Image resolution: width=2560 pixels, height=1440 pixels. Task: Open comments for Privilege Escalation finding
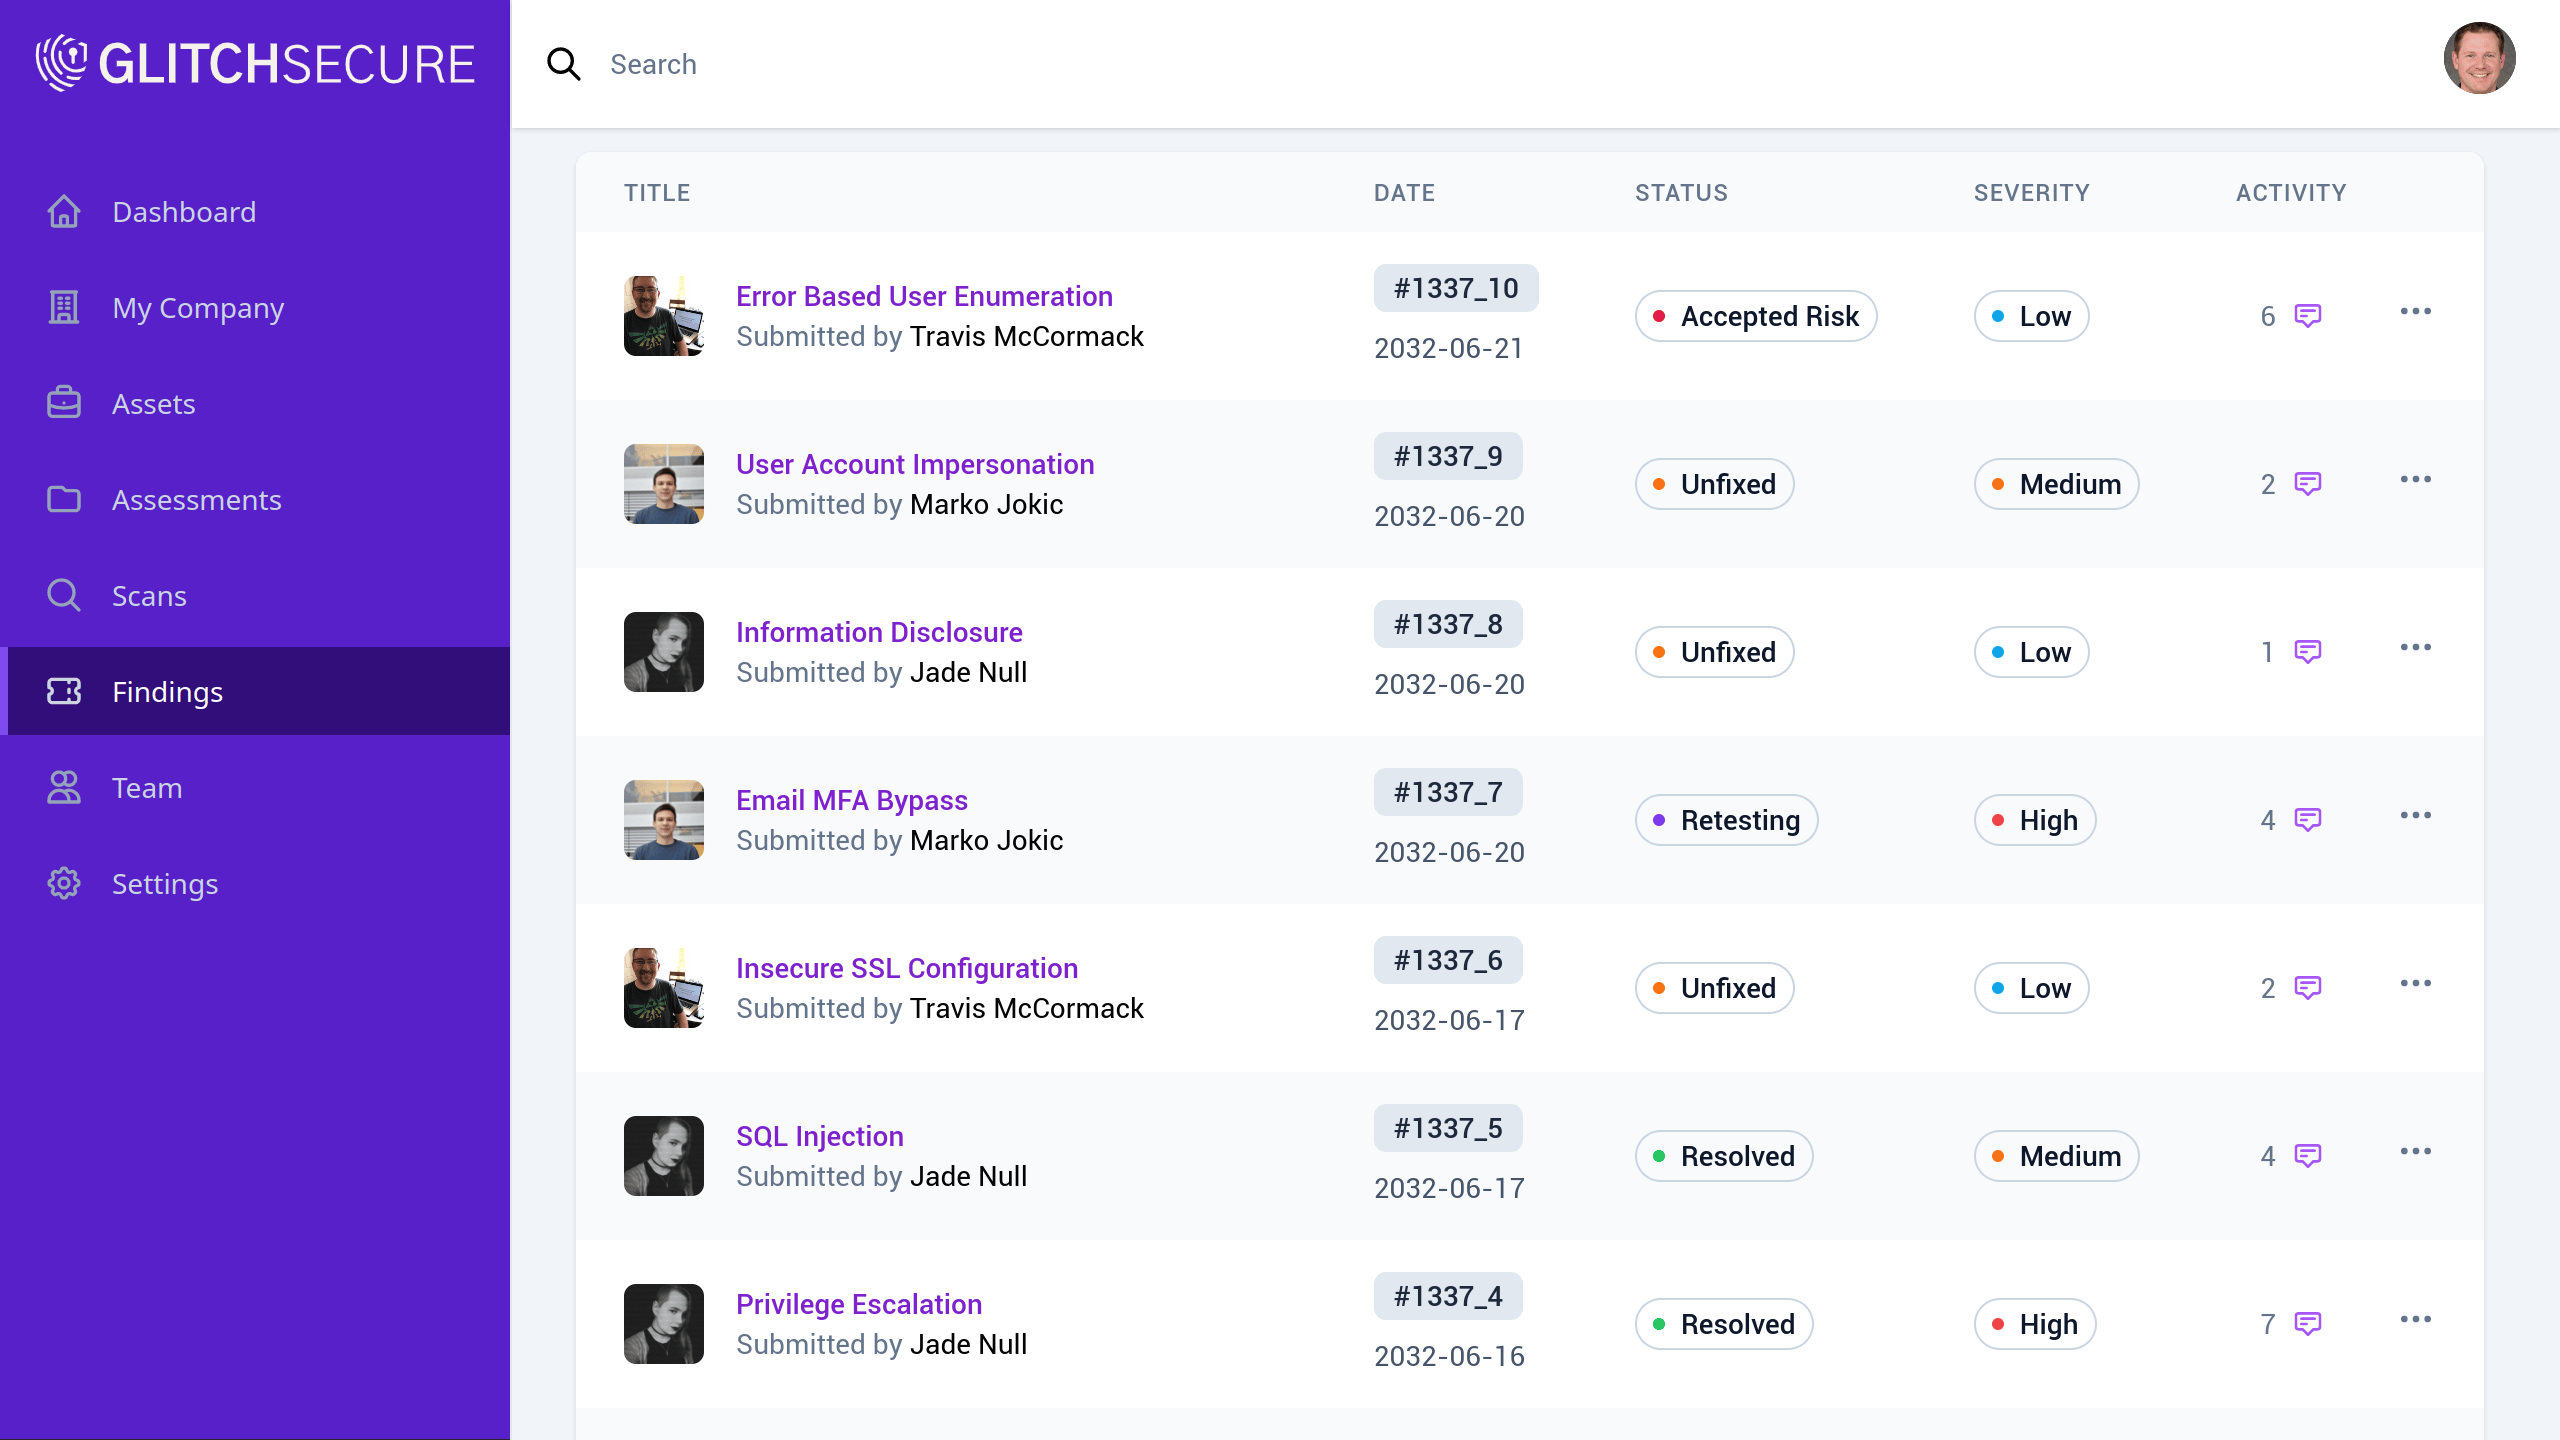(x=2307, y=1324)
